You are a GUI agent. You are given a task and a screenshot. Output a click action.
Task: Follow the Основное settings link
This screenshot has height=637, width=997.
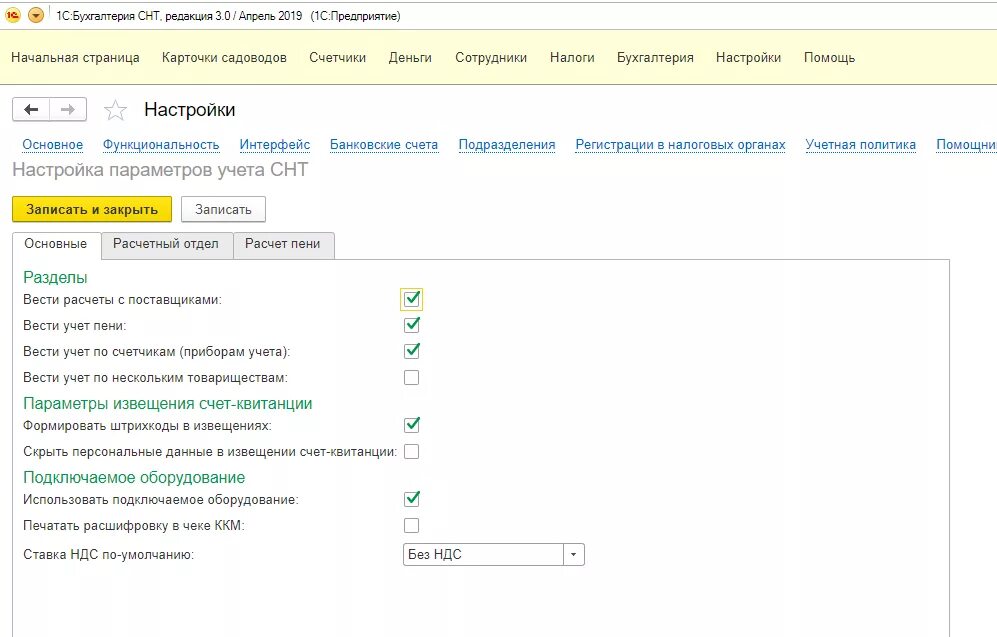click(x=53, y=145)
